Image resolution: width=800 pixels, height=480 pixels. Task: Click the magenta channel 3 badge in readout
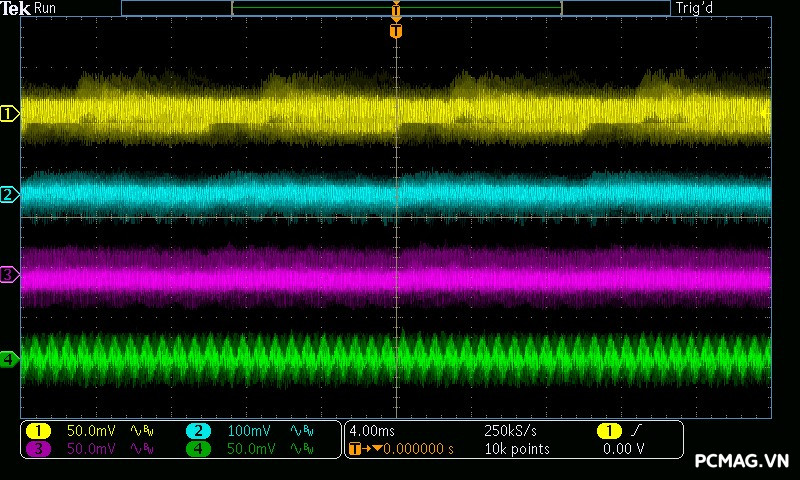tap(38, 449)
